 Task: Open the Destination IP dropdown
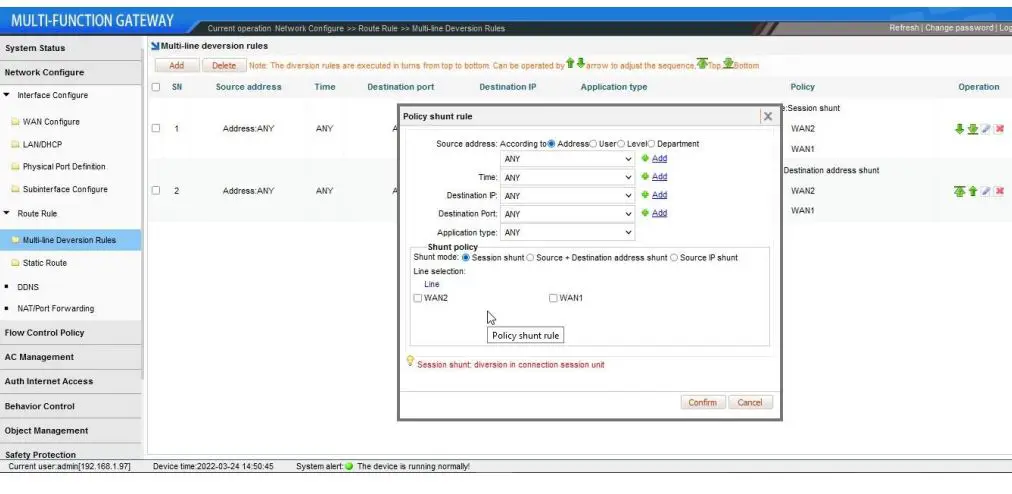pyautogui.click(x=567, y=195)
